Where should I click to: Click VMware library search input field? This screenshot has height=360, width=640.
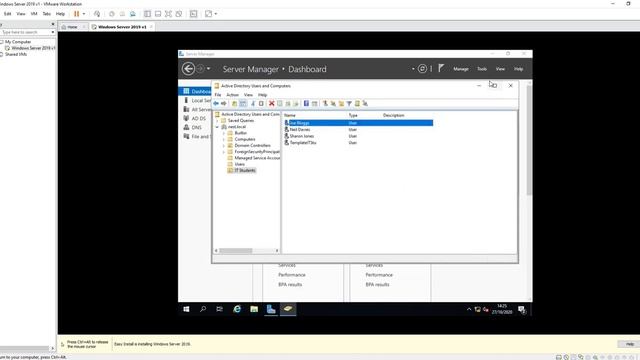[24, 32]
